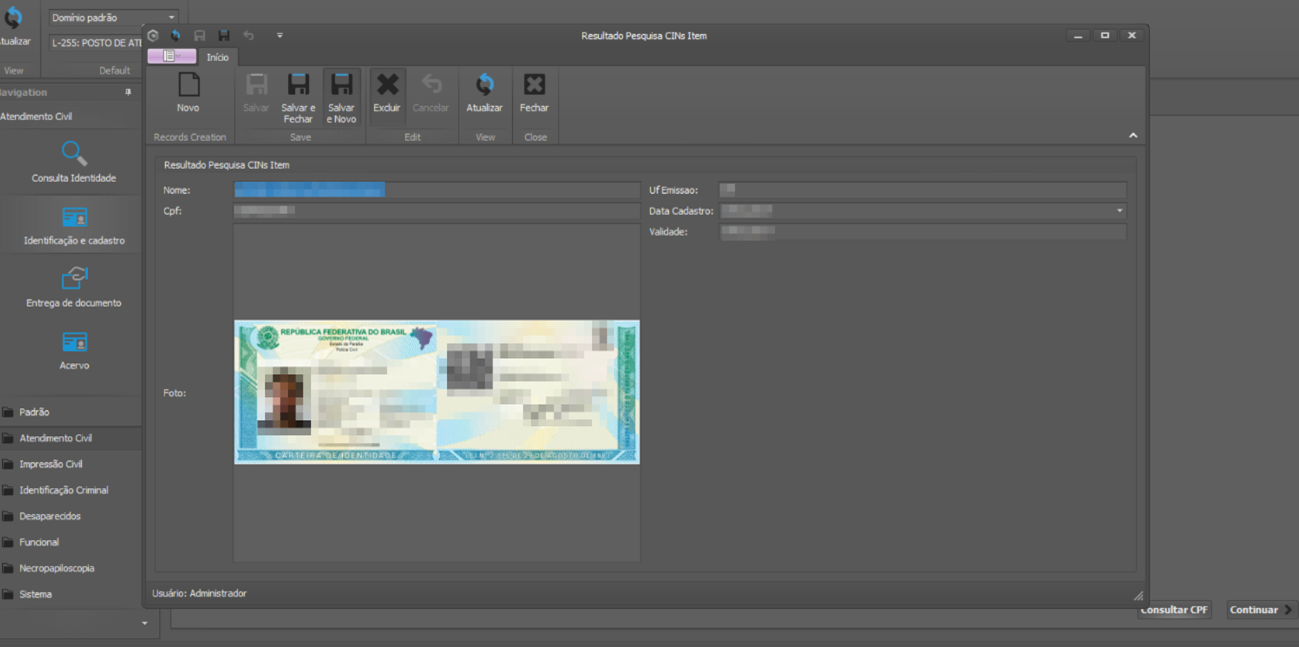Viewport: 1299px width, 647px height.
Task: Click the Consultar CPF button
Action: coord(1174,610)
